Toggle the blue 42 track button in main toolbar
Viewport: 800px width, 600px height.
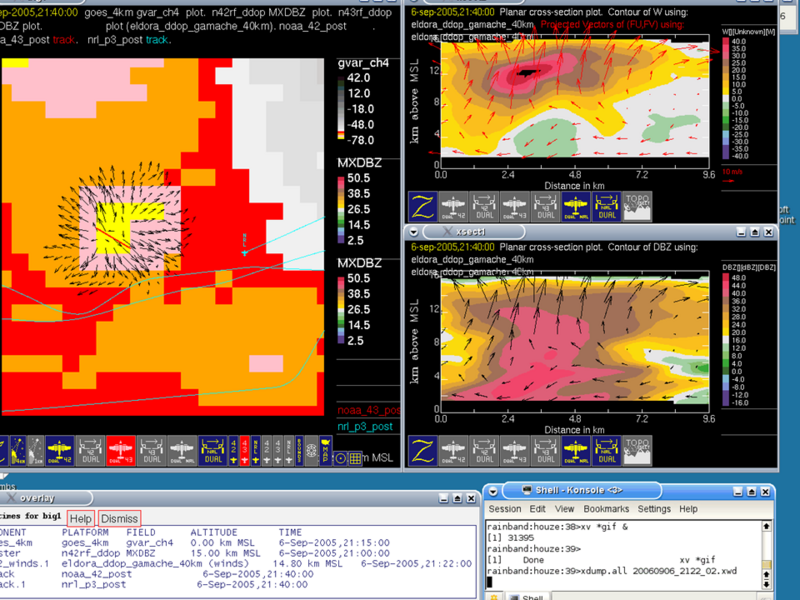pos(233,450)
